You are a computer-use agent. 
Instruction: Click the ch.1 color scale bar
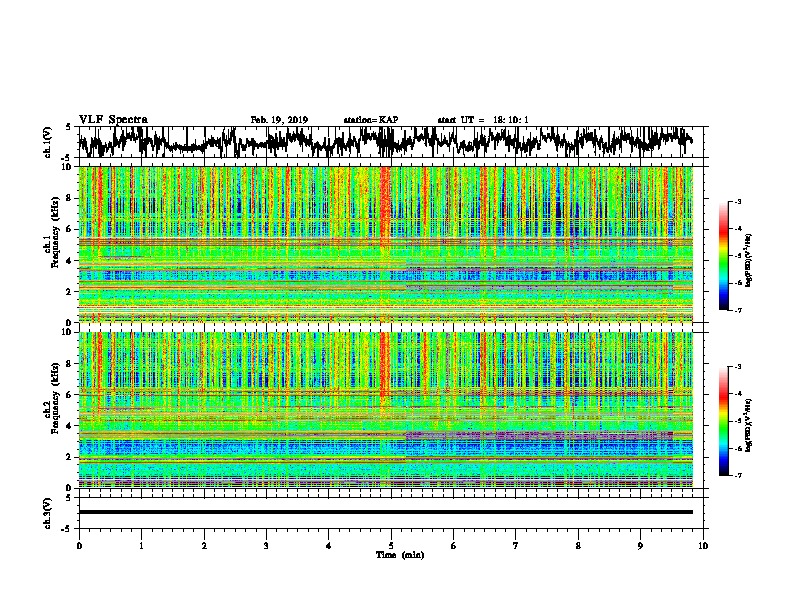click(x=724, y=256)
